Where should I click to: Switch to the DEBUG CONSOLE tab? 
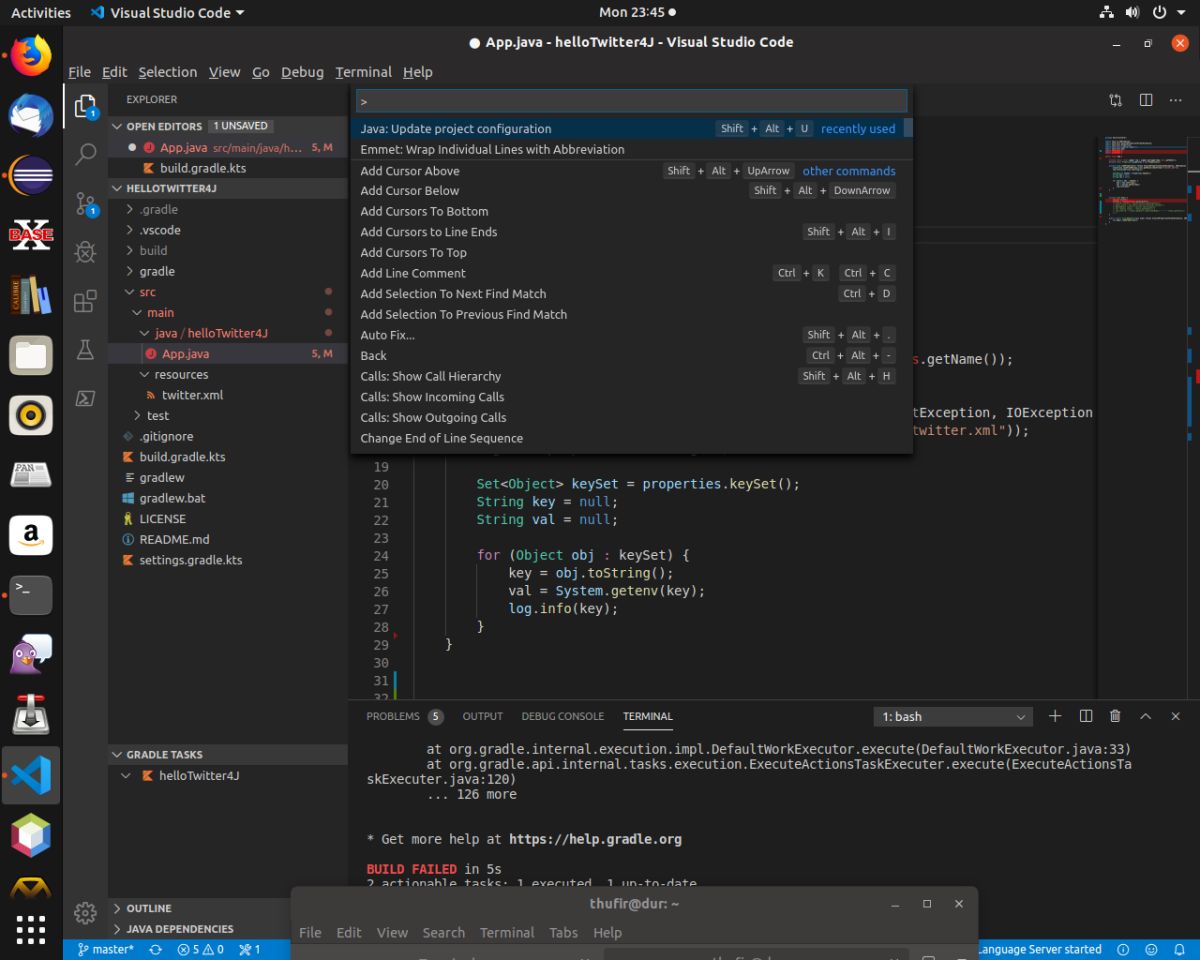562,716
